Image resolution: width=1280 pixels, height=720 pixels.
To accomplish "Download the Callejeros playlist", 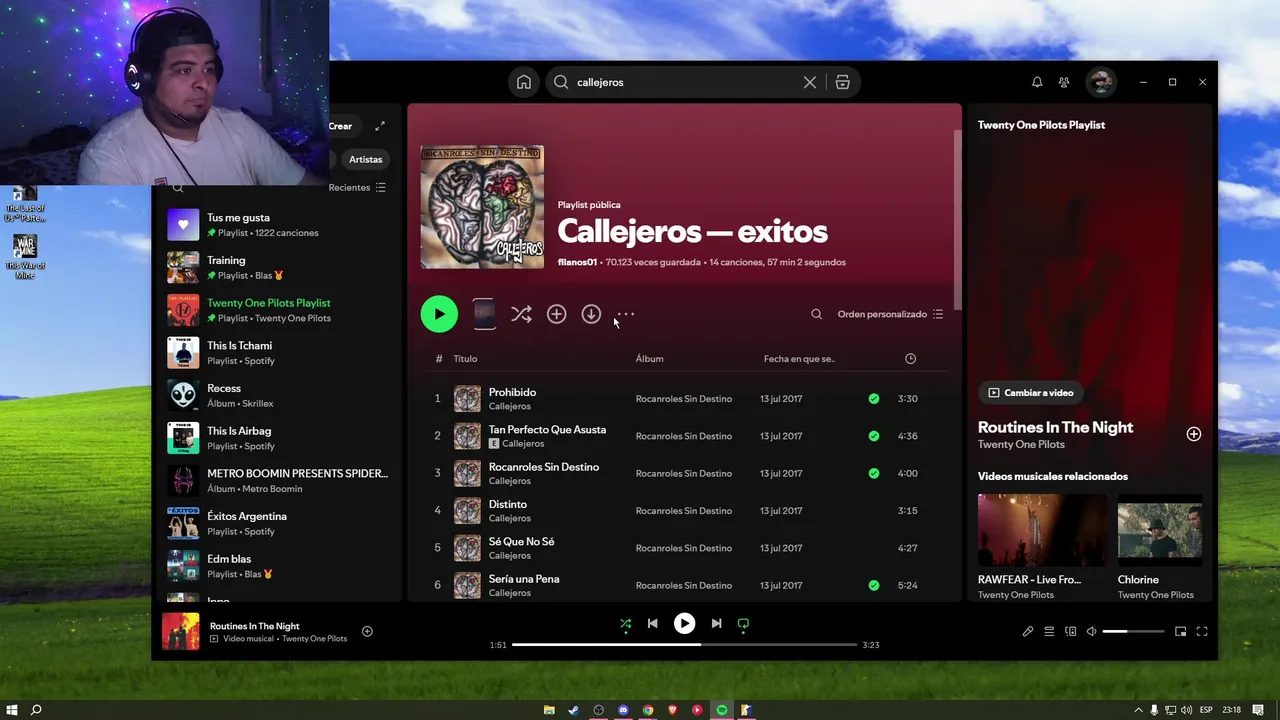I will (x=591, y=314).
